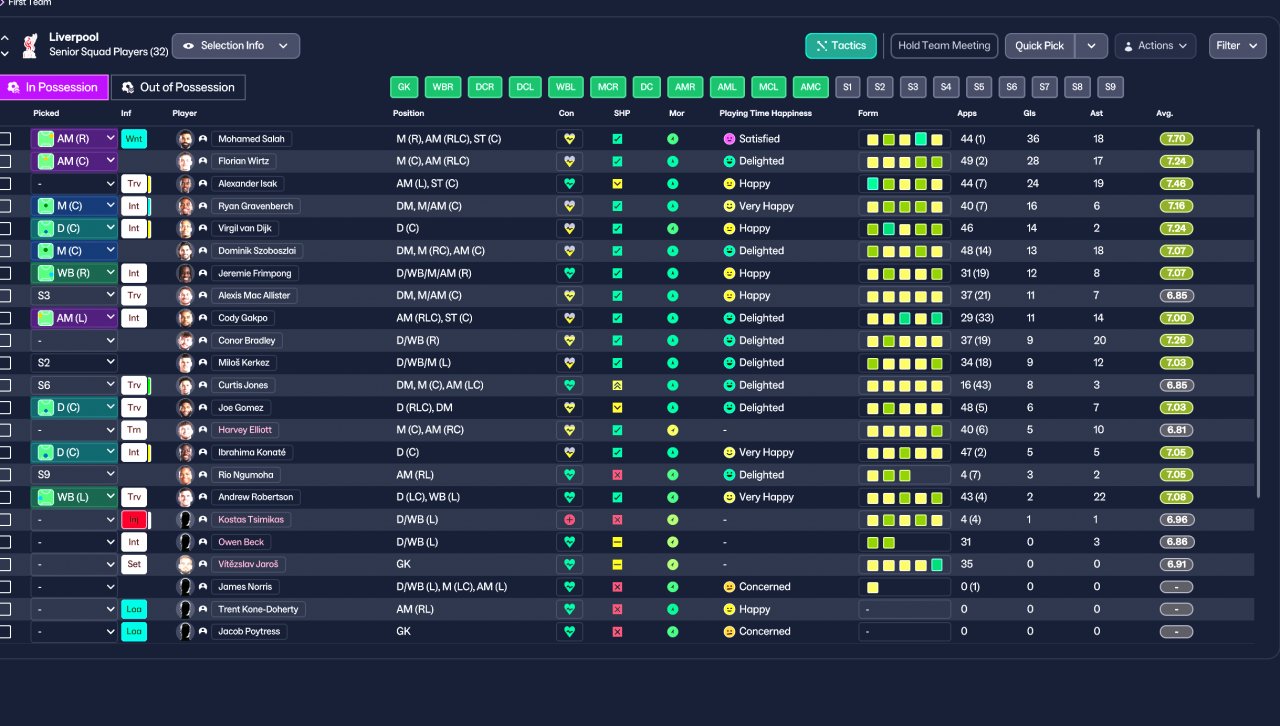The image size is (1280, 726).
Task: Open Mohamed Salah's player name link
Action: (x=252, y=139)
